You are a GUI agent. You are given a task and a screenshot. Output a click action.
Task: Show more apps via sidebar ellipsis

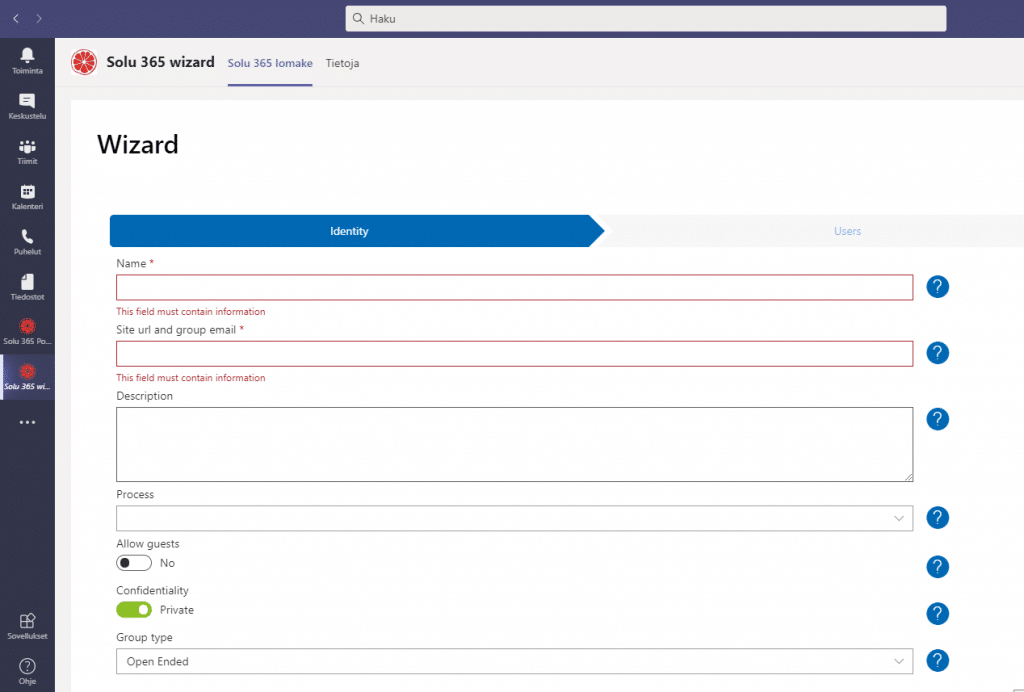point(27,422)
